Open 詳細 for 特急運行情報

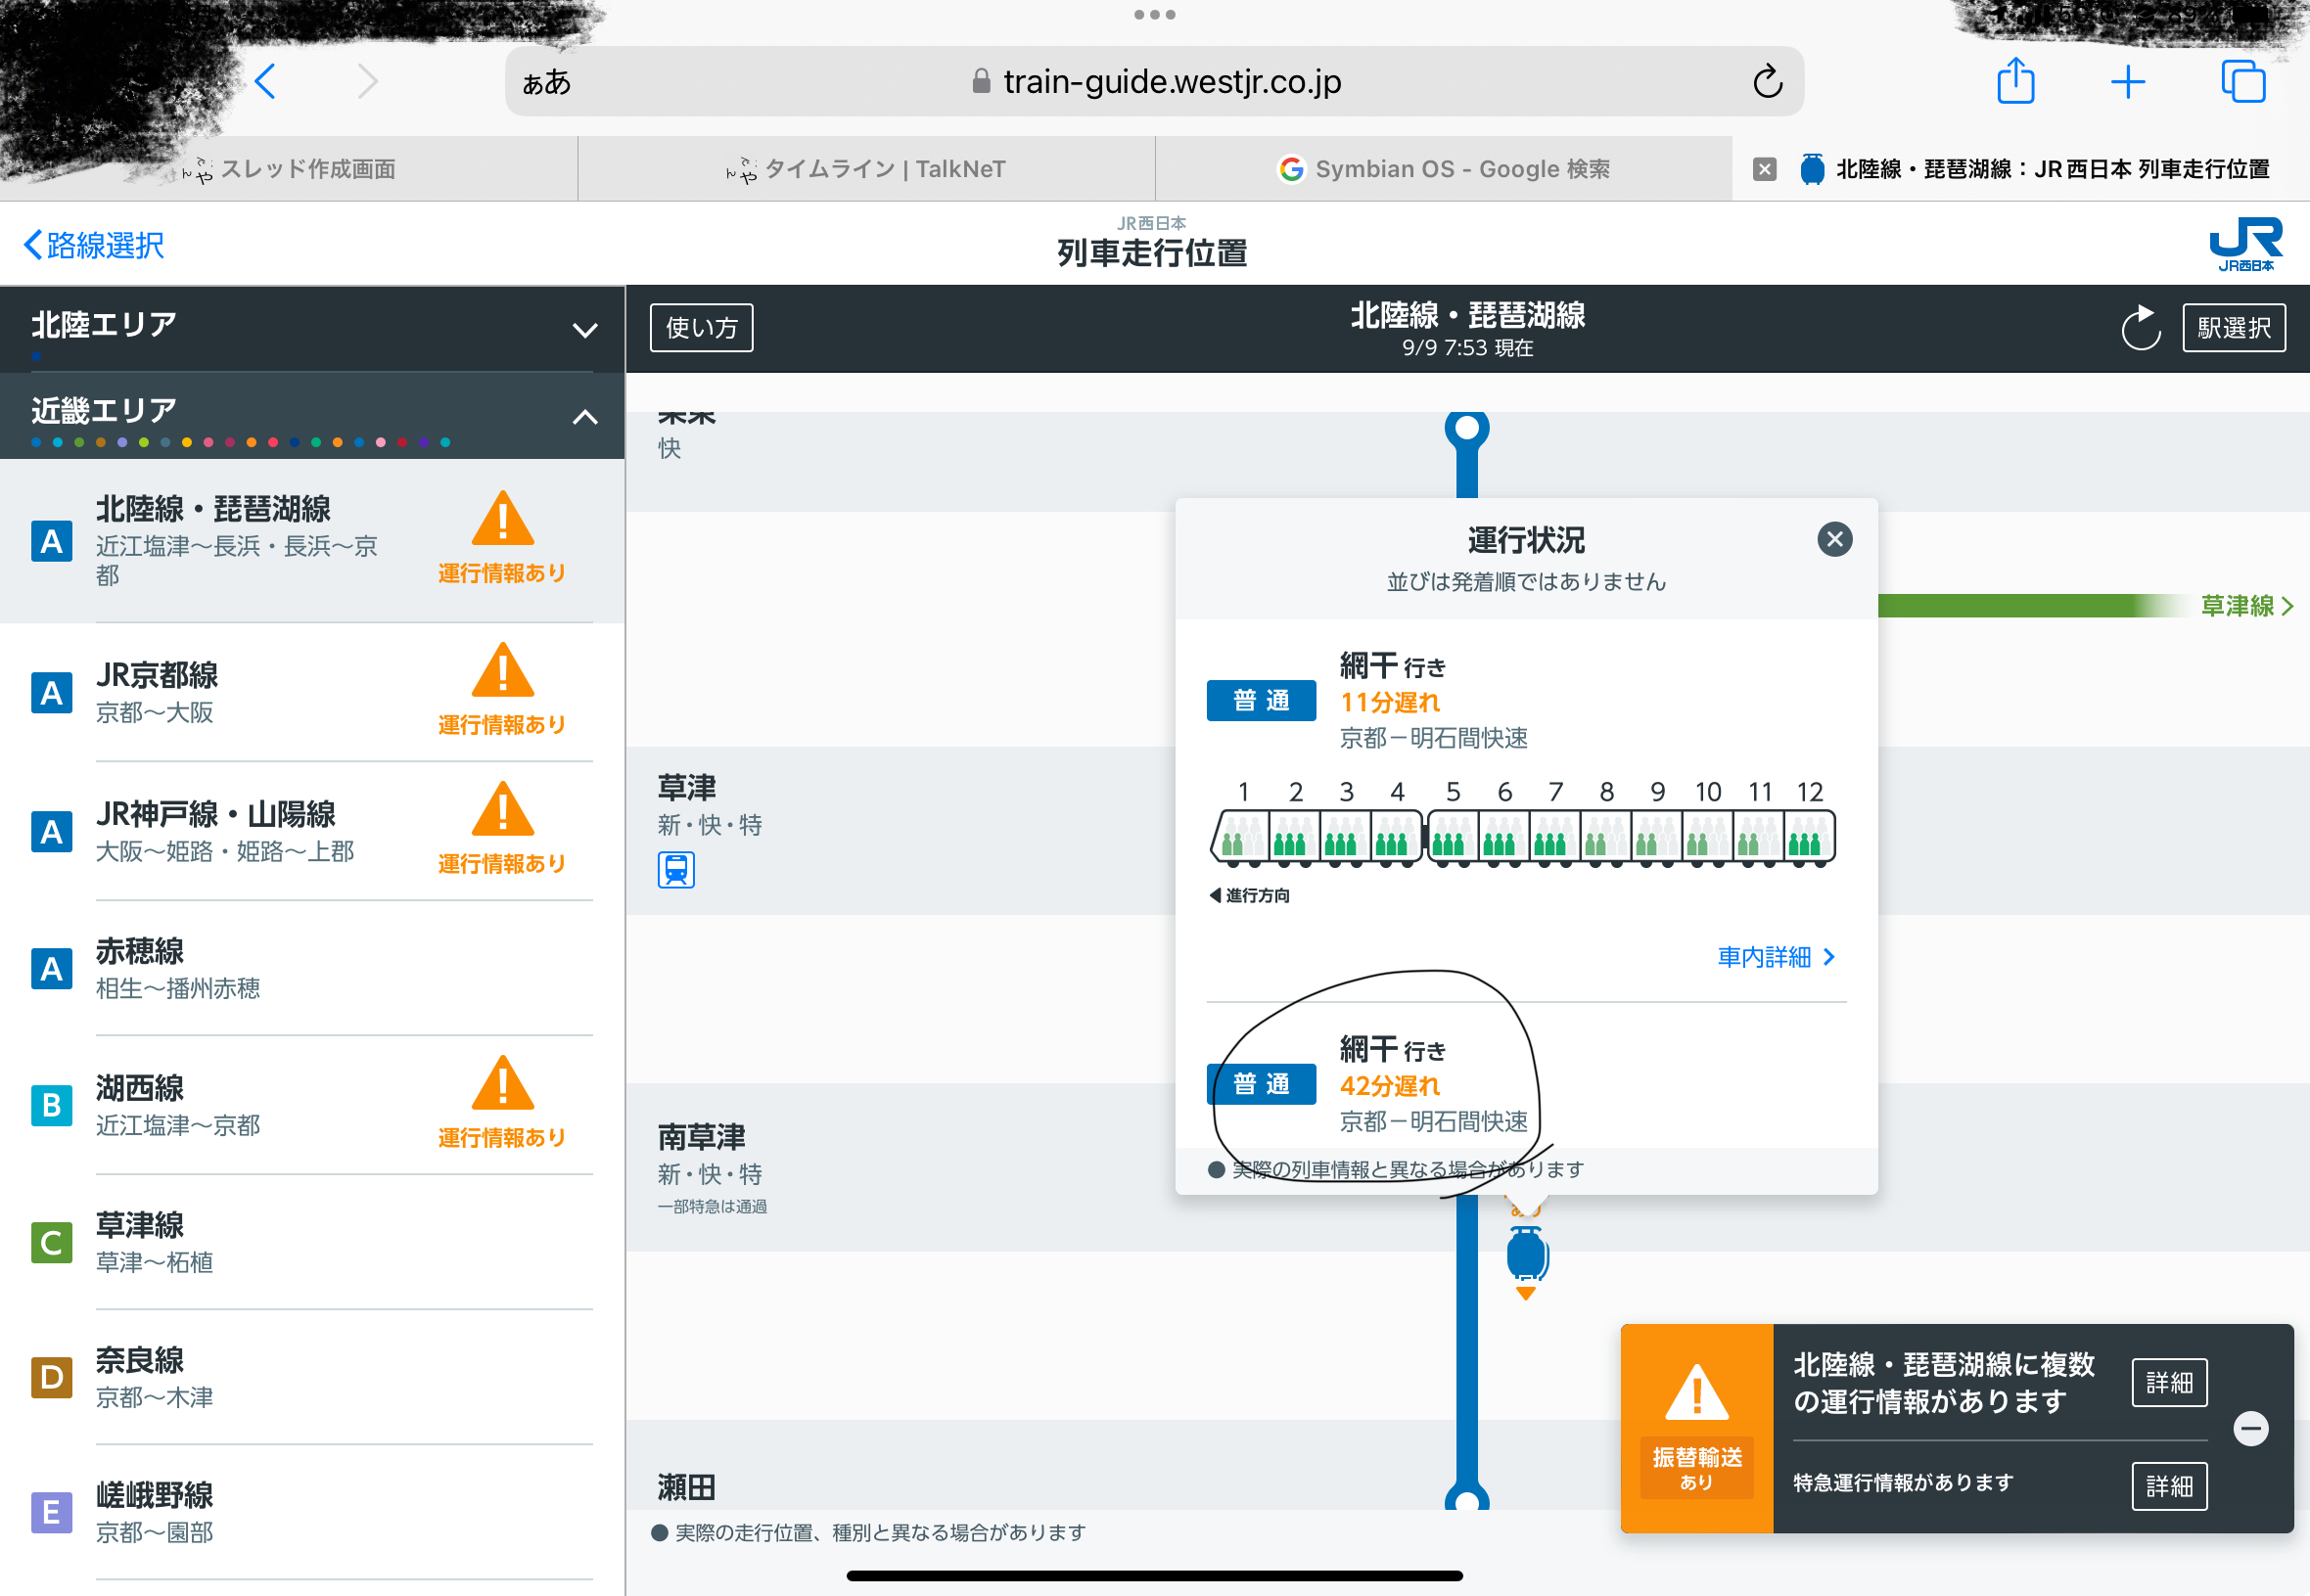(x=2168, y=1486)
